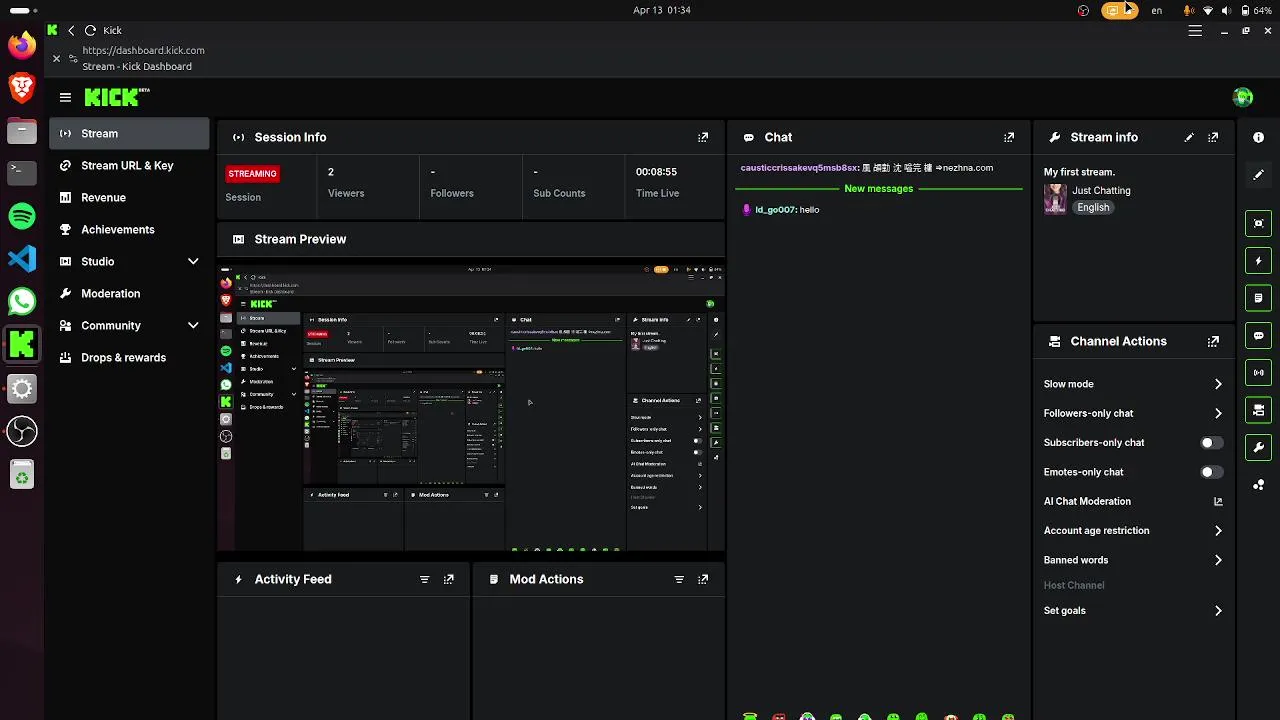This screenshot has width=1280, height=720.
Task: Go to the Revenue page
Action: coord(129,197)
